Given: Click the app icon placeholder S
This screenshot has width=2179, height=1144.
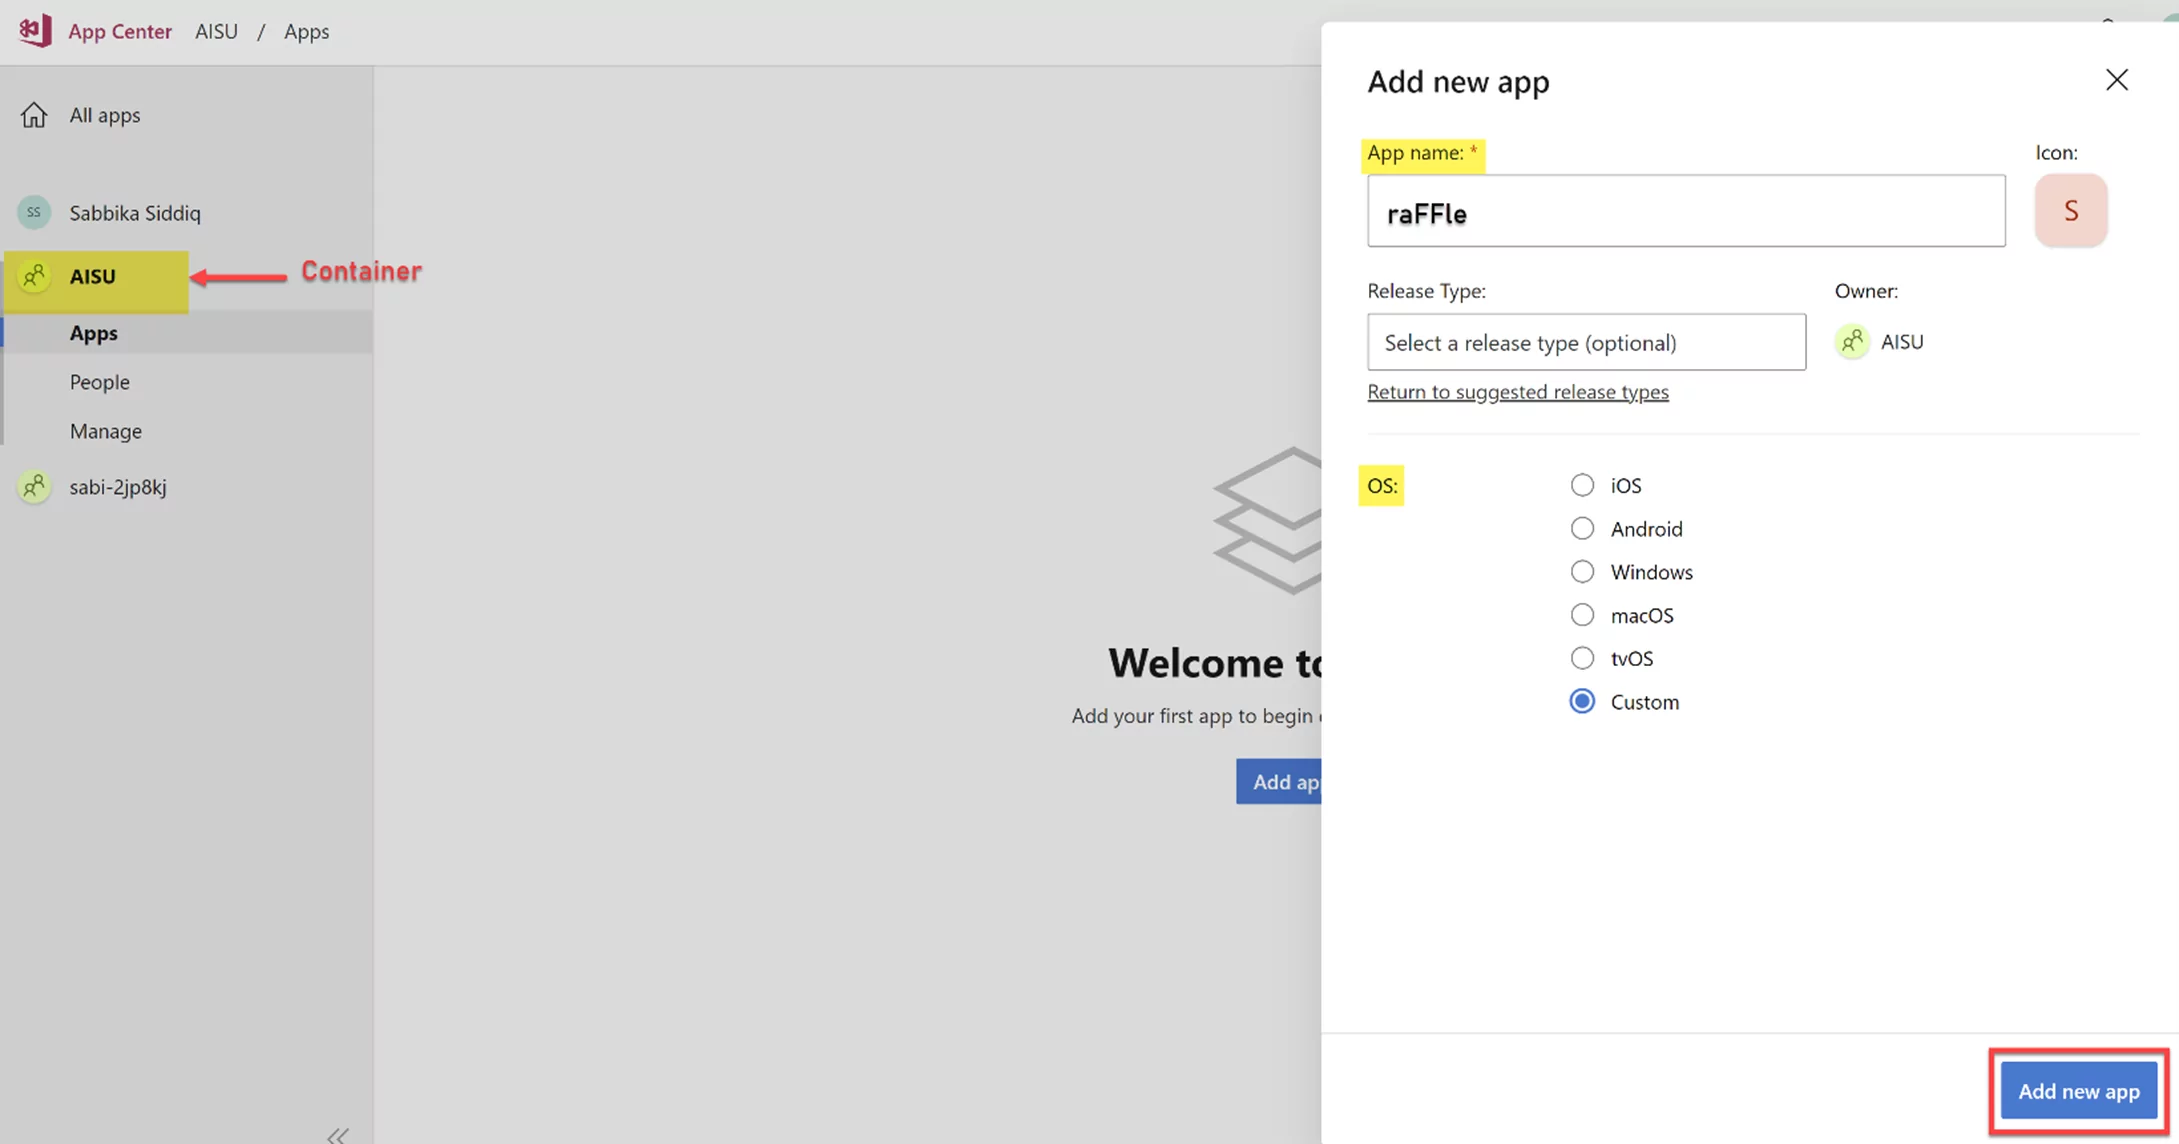Looking at the screenshot, I should coord(2071,210).
